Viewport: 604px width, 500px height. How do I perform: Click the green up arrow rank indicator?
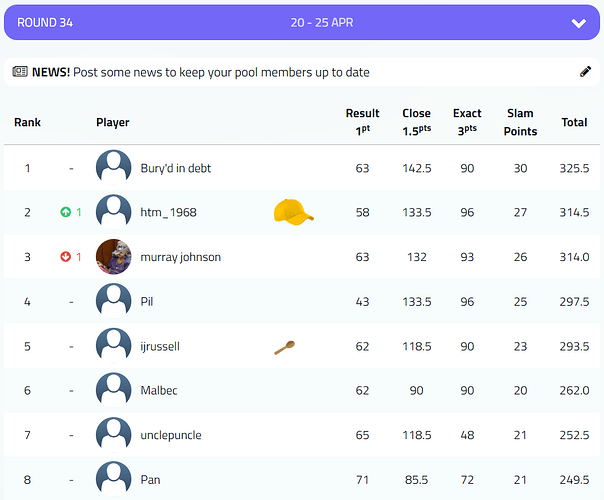coord(66,212)
